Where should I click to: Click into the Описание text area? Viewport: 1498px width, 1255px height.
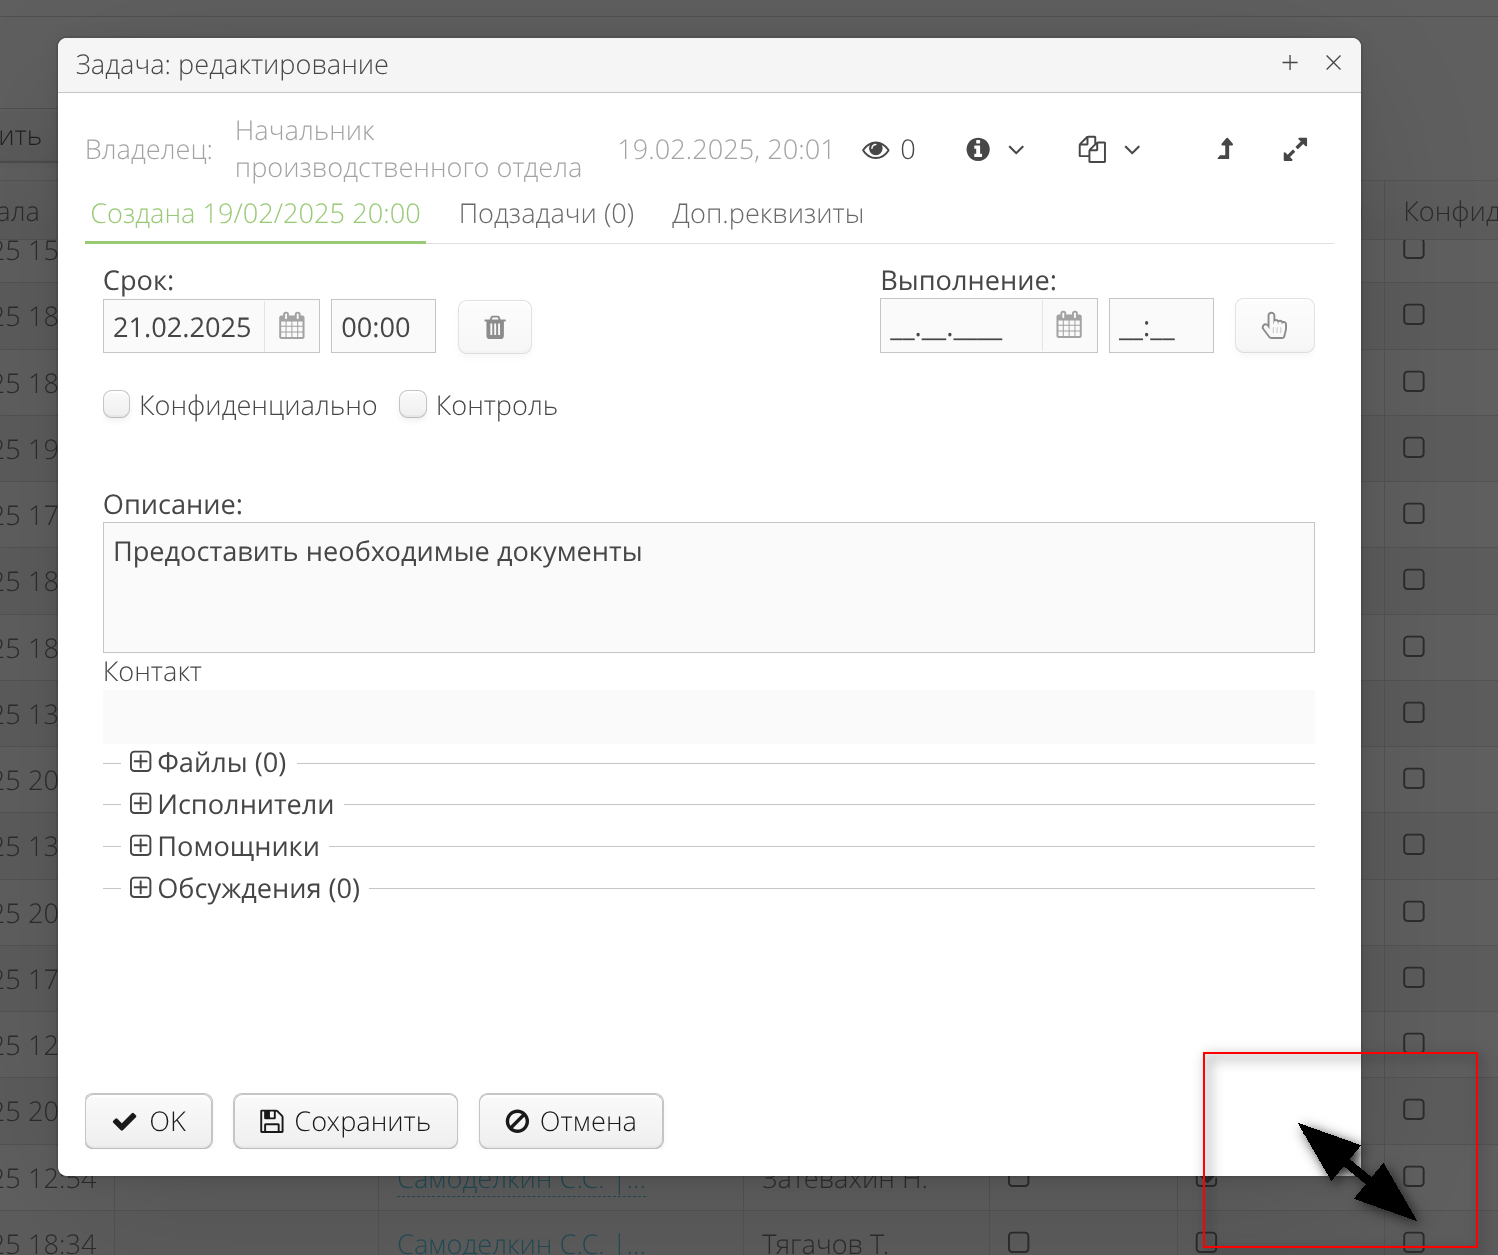click(x=708, y=588)
